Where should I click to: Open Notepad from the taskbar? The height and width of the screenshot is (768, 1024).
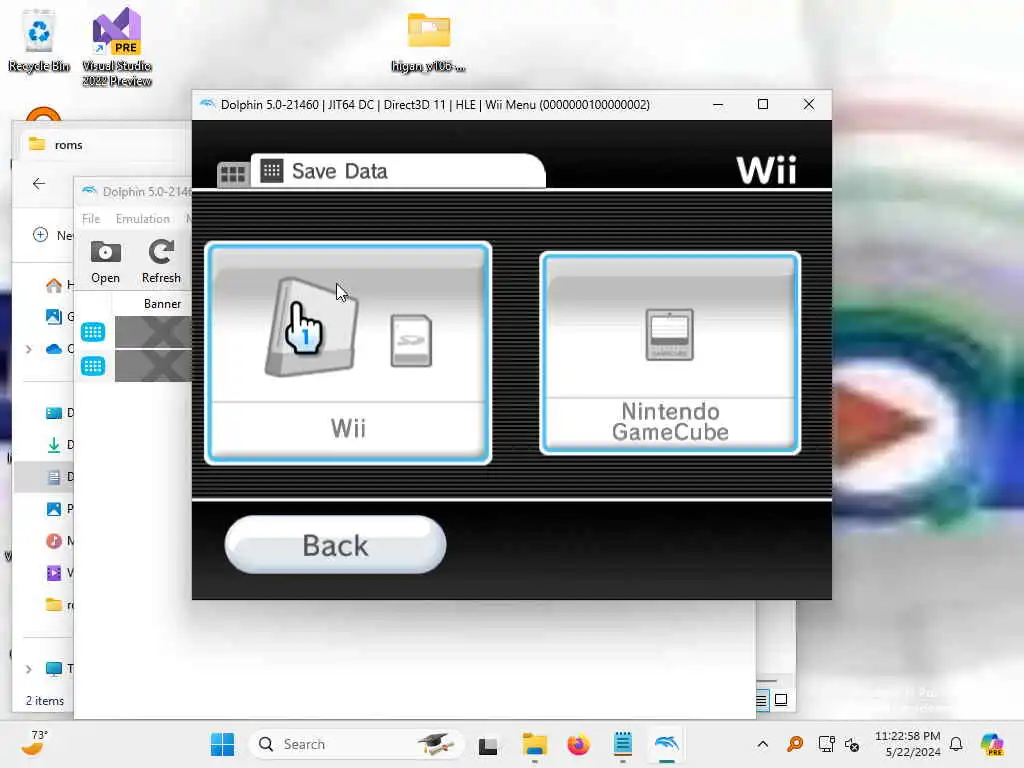point(622,744)
